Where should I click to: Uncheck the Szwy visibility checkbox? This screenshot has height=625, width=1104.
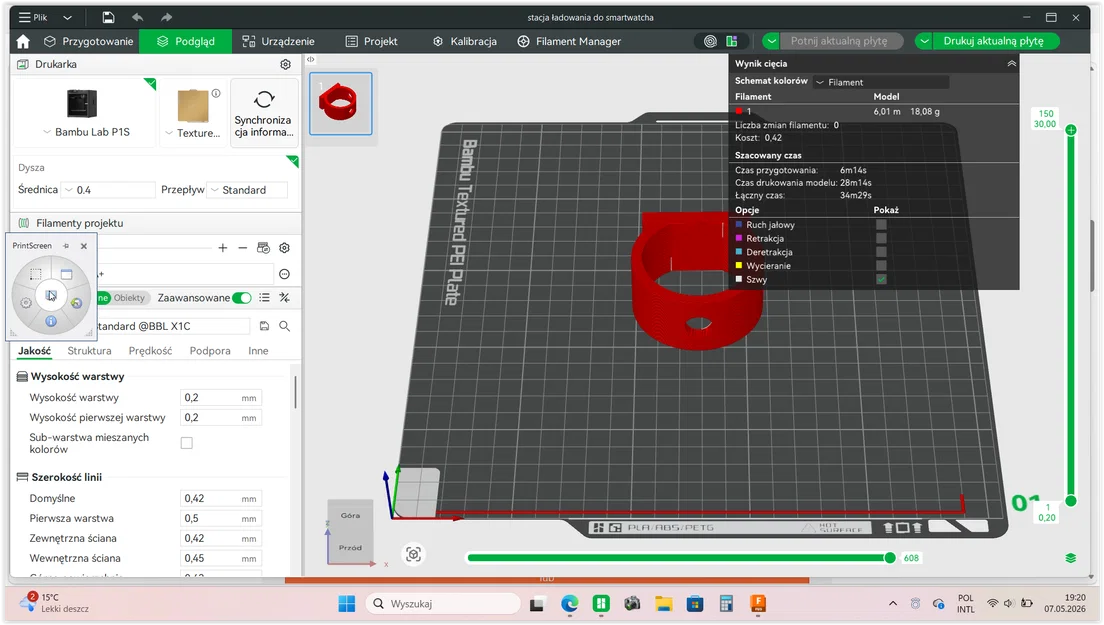[881, 279]
